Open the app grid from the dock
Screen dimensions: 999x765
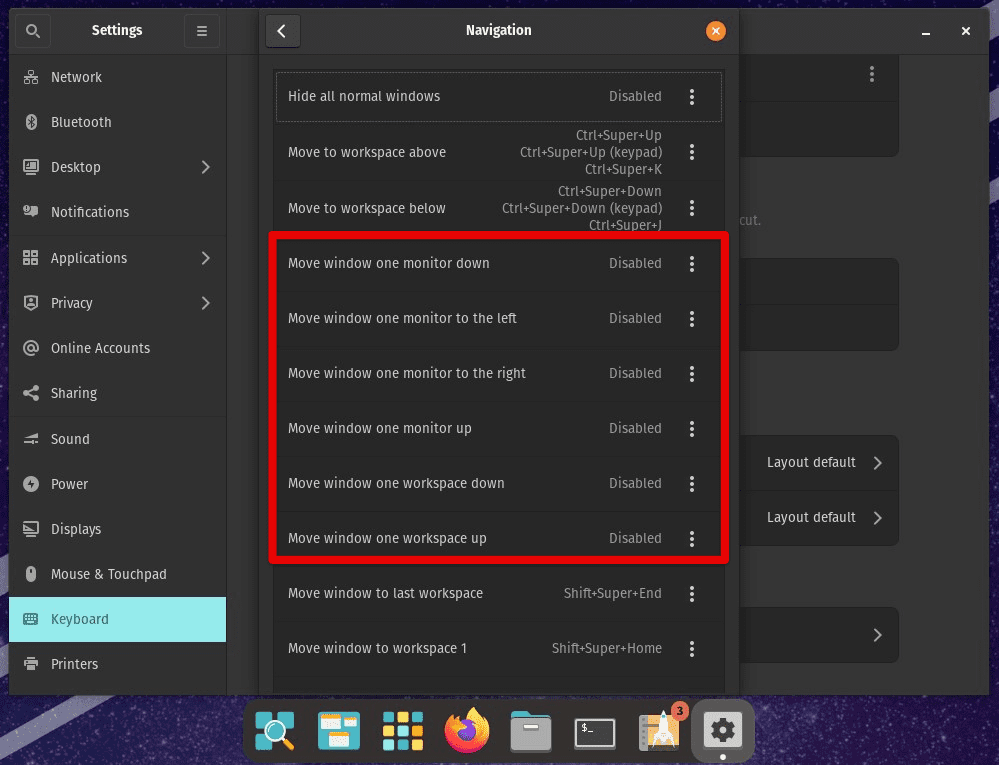click(402, 731)
